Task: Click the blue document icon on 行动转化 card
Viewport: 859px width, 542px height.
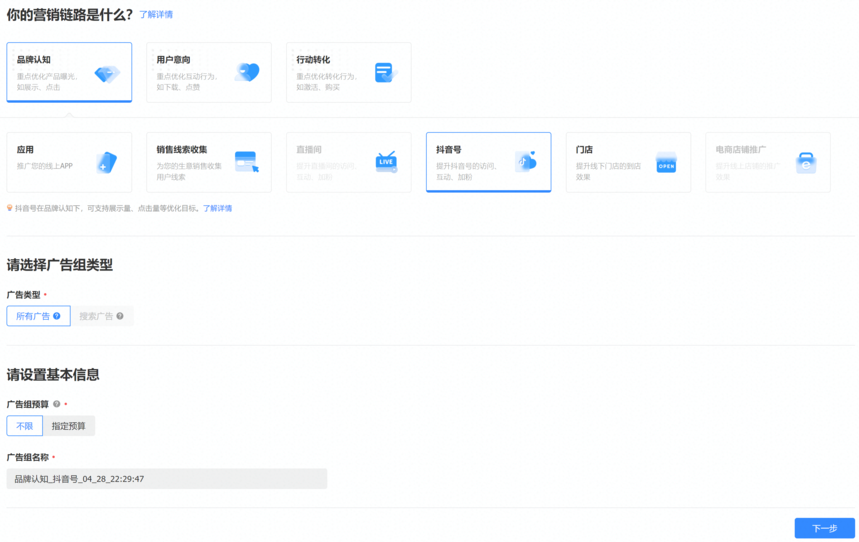Action: click(x=385, y=73)
